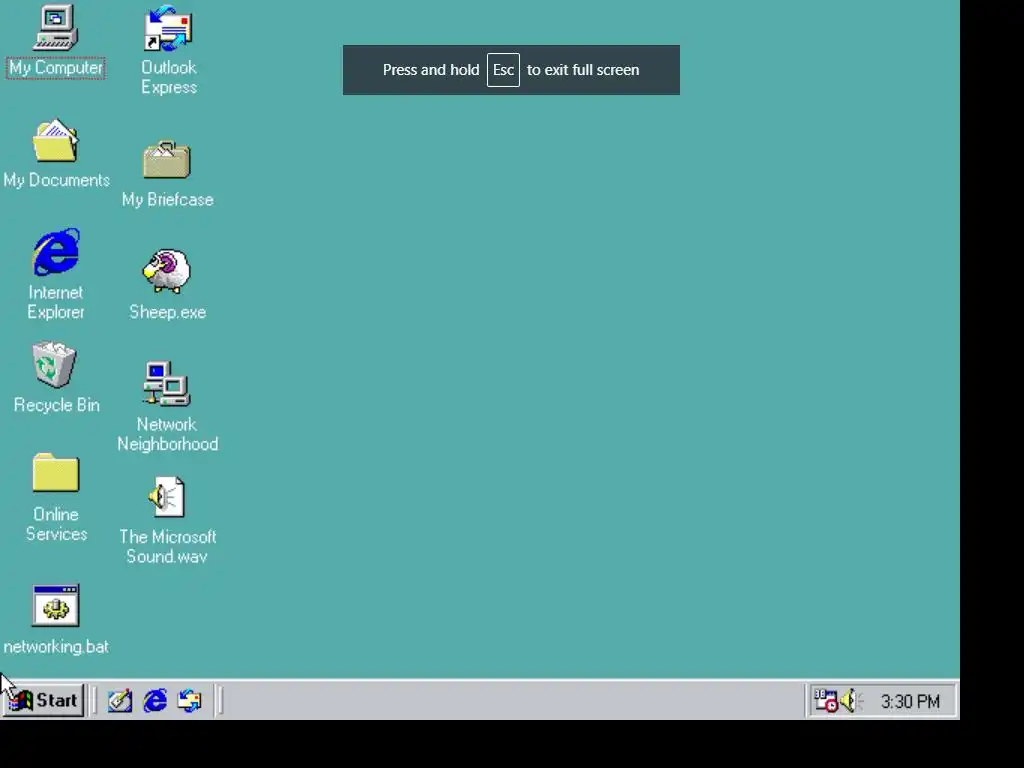This screenshot has height=768, width=1024.
Task: Select the Sheep.exe icon
Action: point(167,271)
